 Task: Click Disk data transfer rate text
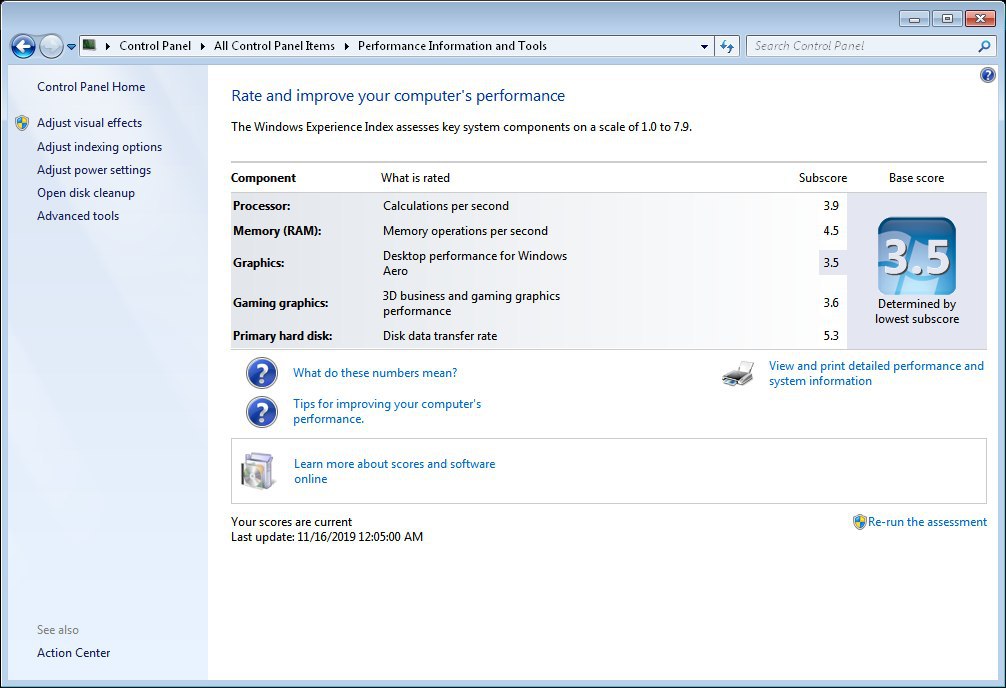(x=440, y=336)
